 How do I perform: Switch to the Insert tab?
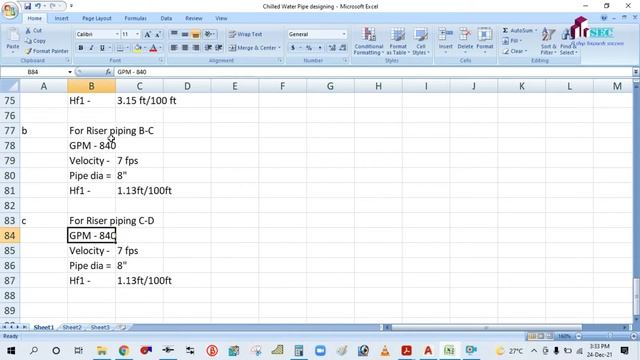point(62,18)
